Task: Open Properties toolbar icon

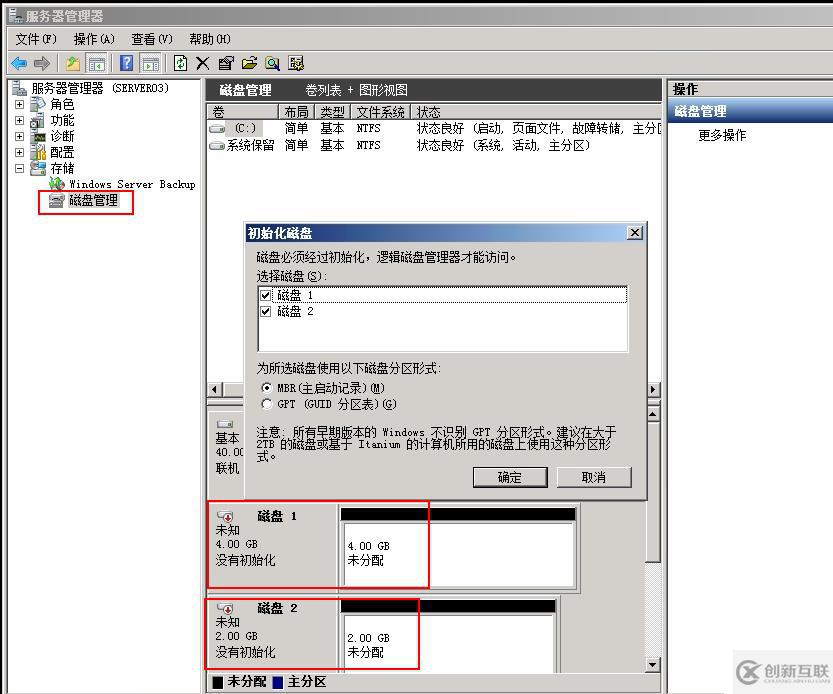Action: click(226, 64)
